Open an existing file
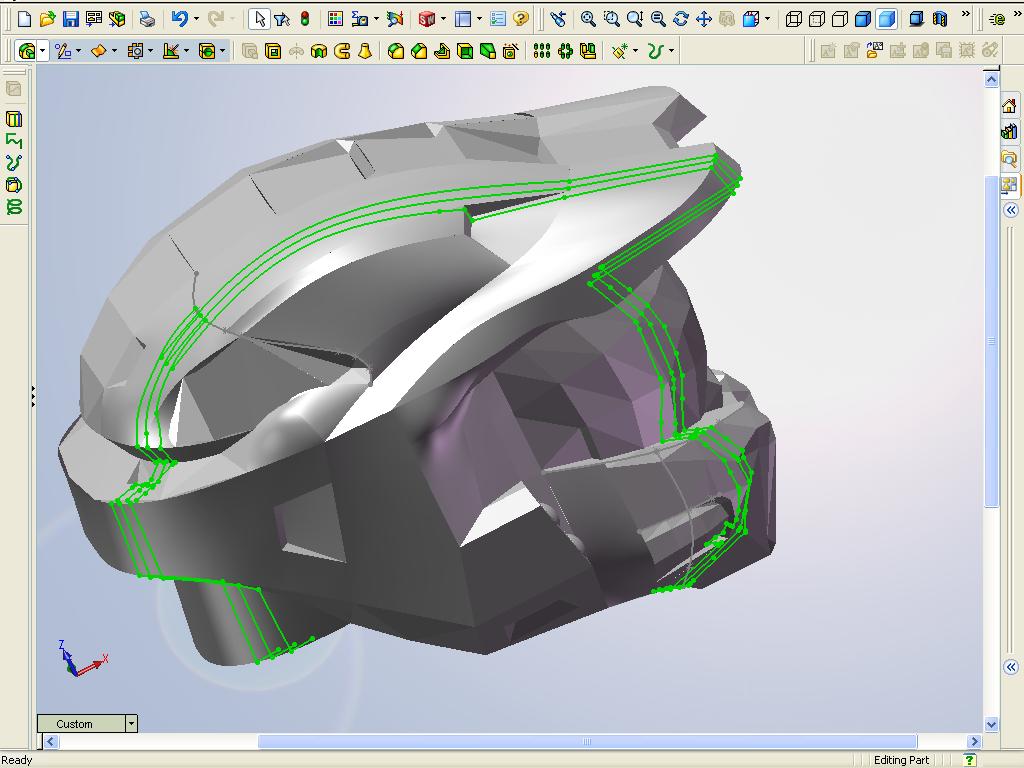 click(47, 19)
